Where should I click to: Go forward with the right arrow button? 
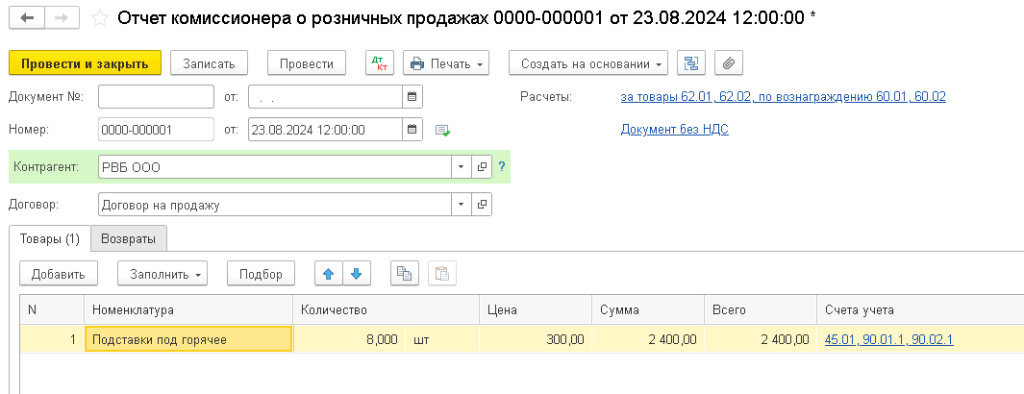point(61,18)
